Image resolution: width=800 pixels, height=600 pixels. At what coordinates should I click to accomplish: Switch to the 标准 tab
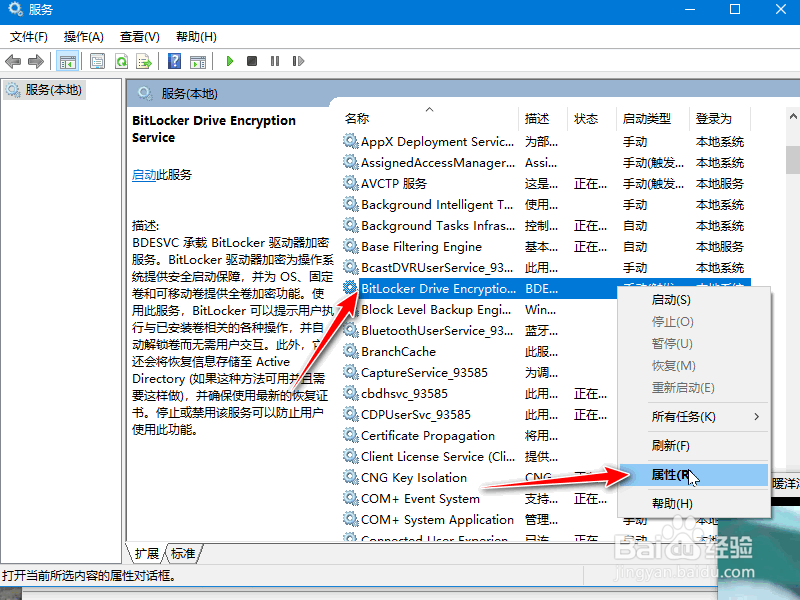pos(183,554)
